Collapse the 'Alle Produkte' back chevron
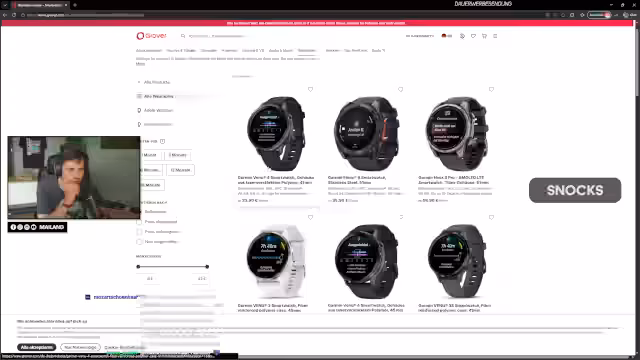This screenshot has width=640, height=360. [139, 82]
